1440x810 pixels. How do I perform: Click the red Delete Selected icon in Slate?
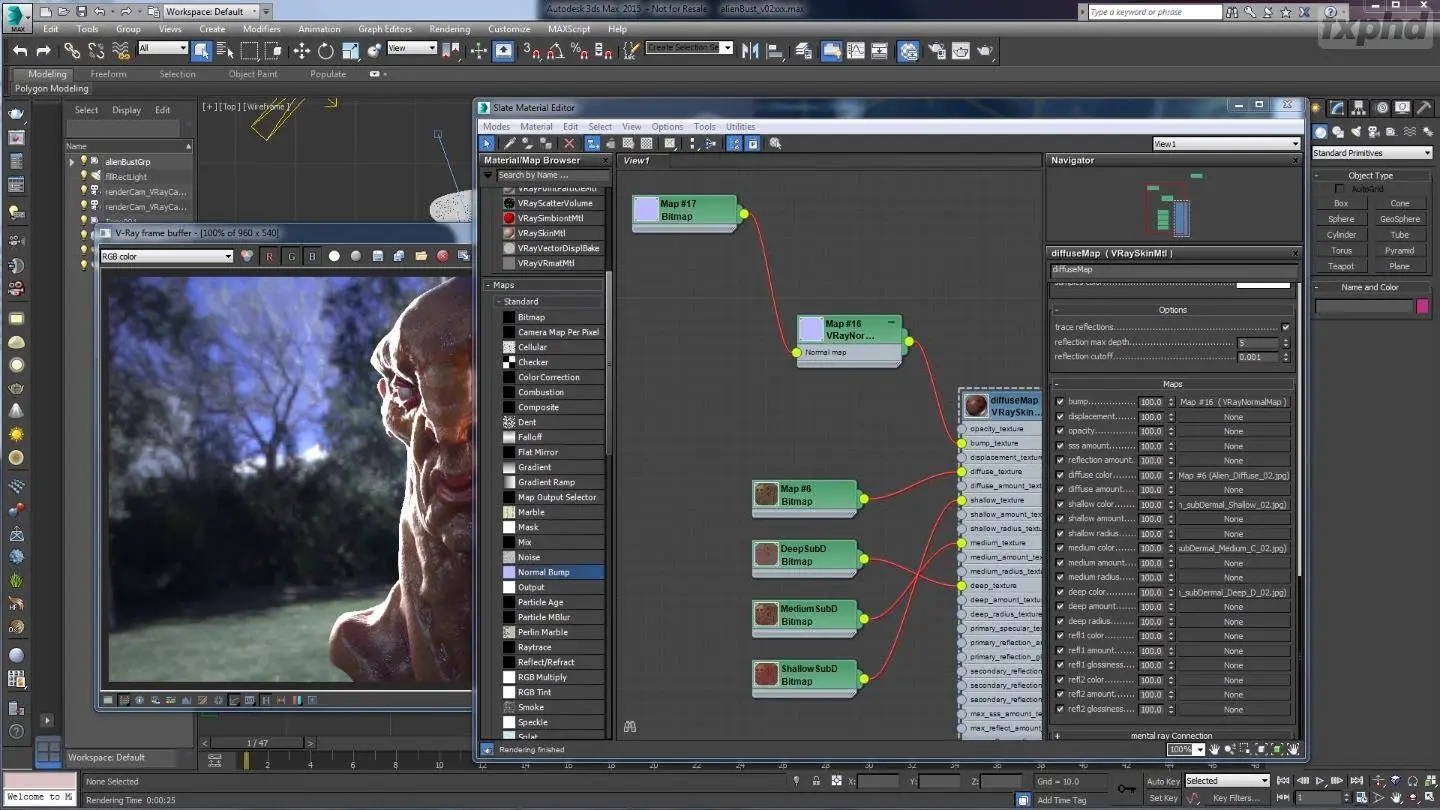[570, 144]
